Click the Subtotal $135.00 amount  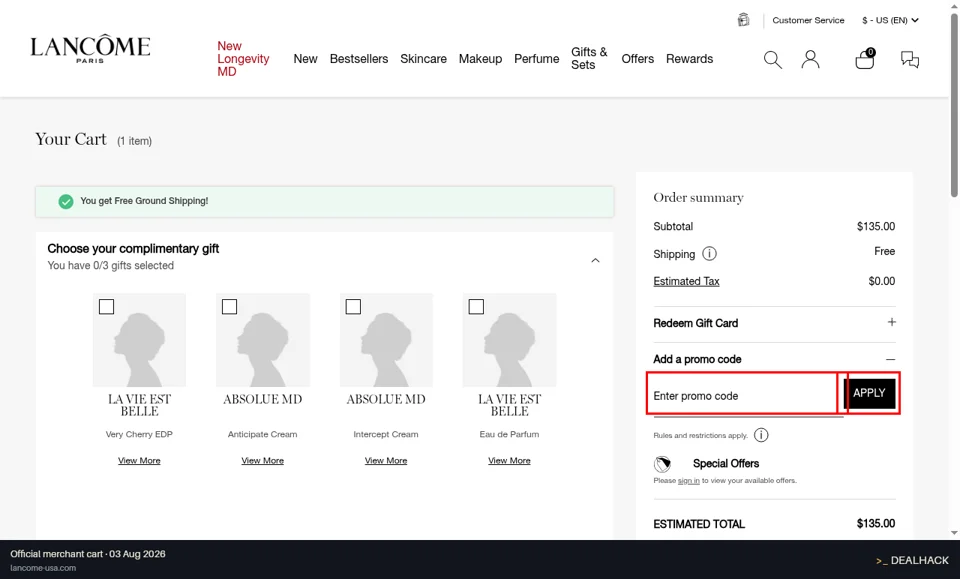coord(876,226)
